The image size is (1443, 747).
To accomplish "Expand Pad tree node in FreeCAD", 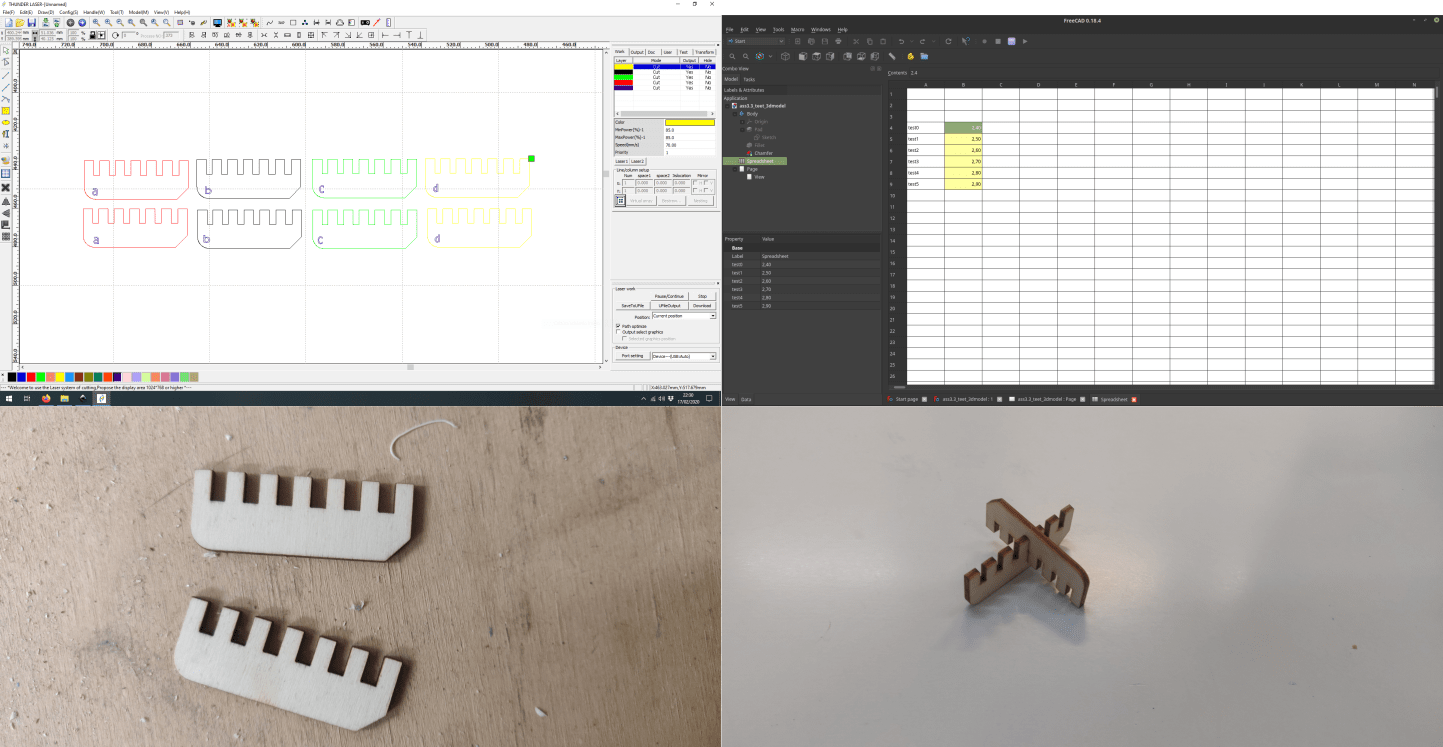I will click(x=742, y=130).
